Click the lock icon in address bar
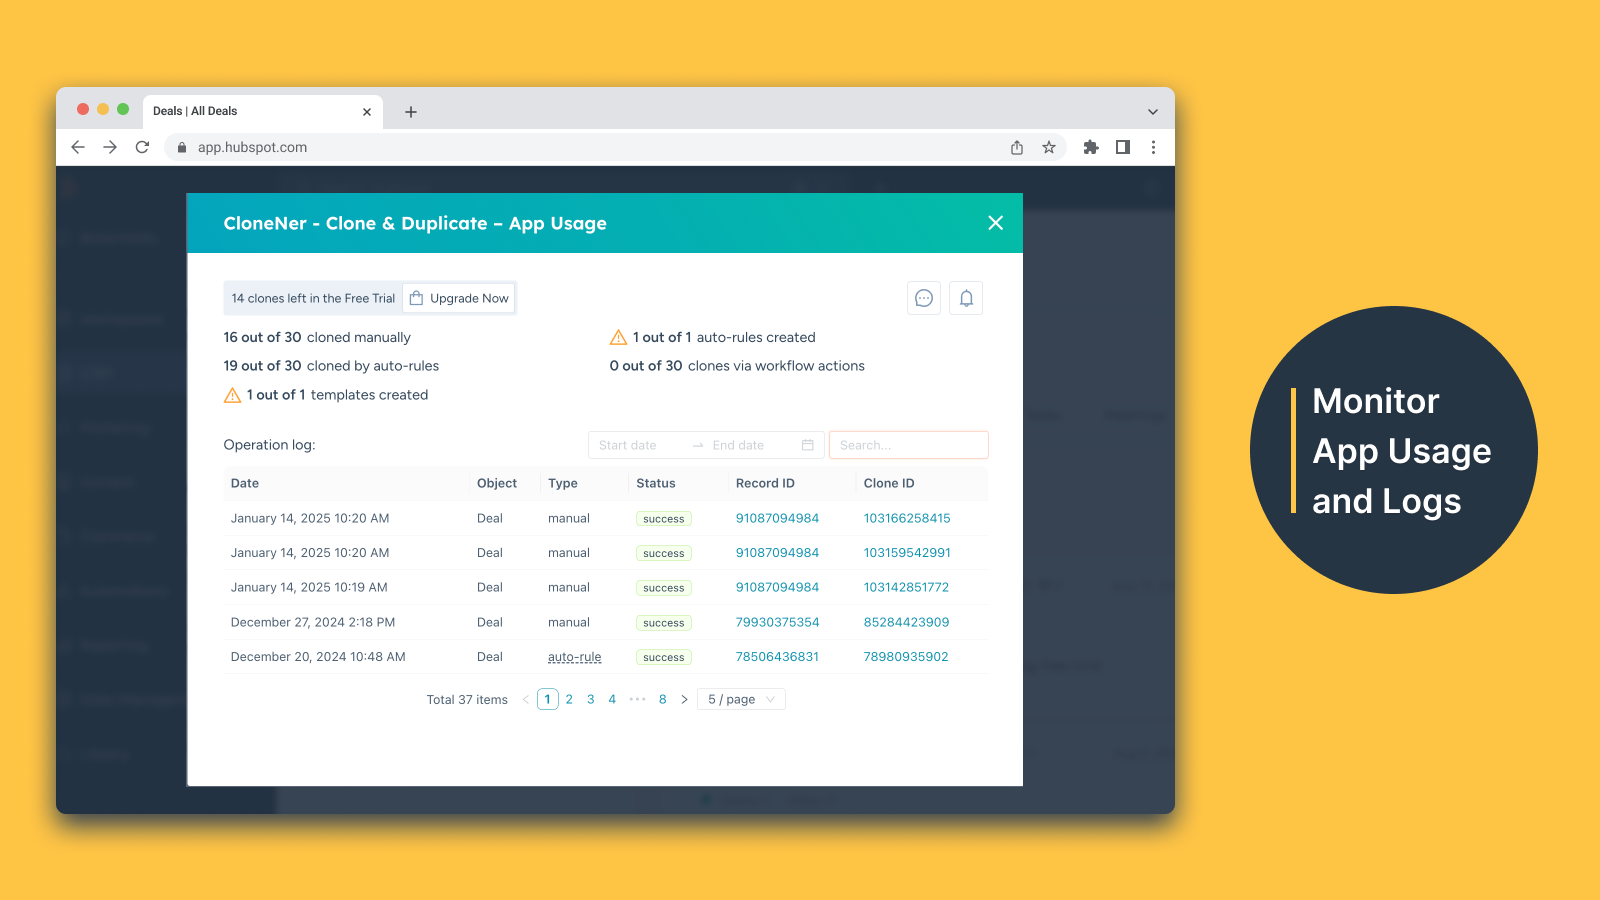The width and height of the screenshot is (1600, 900). click(182, 147)
